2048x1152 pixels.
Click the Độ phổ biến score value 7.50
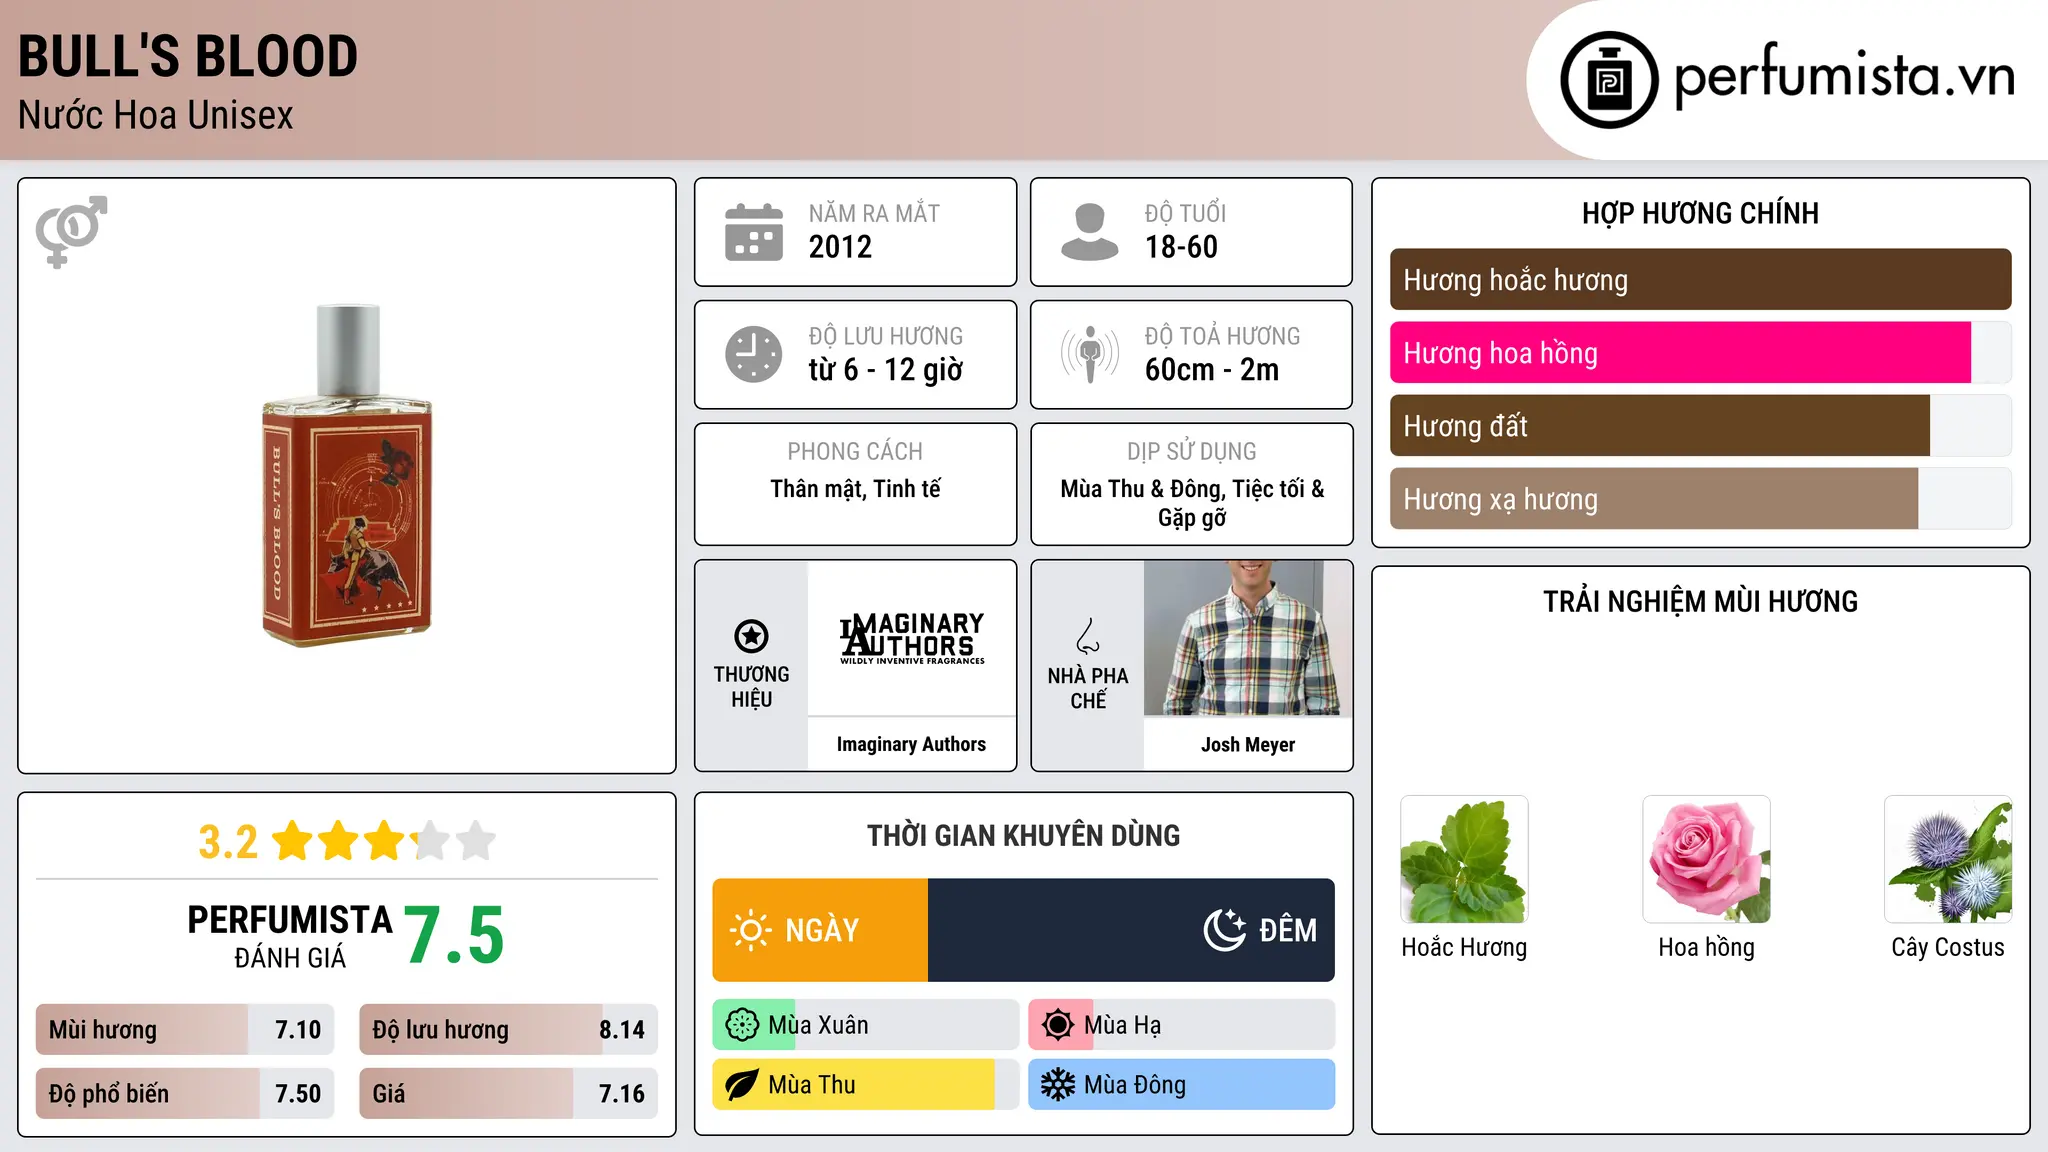(x=298, y=1094)
